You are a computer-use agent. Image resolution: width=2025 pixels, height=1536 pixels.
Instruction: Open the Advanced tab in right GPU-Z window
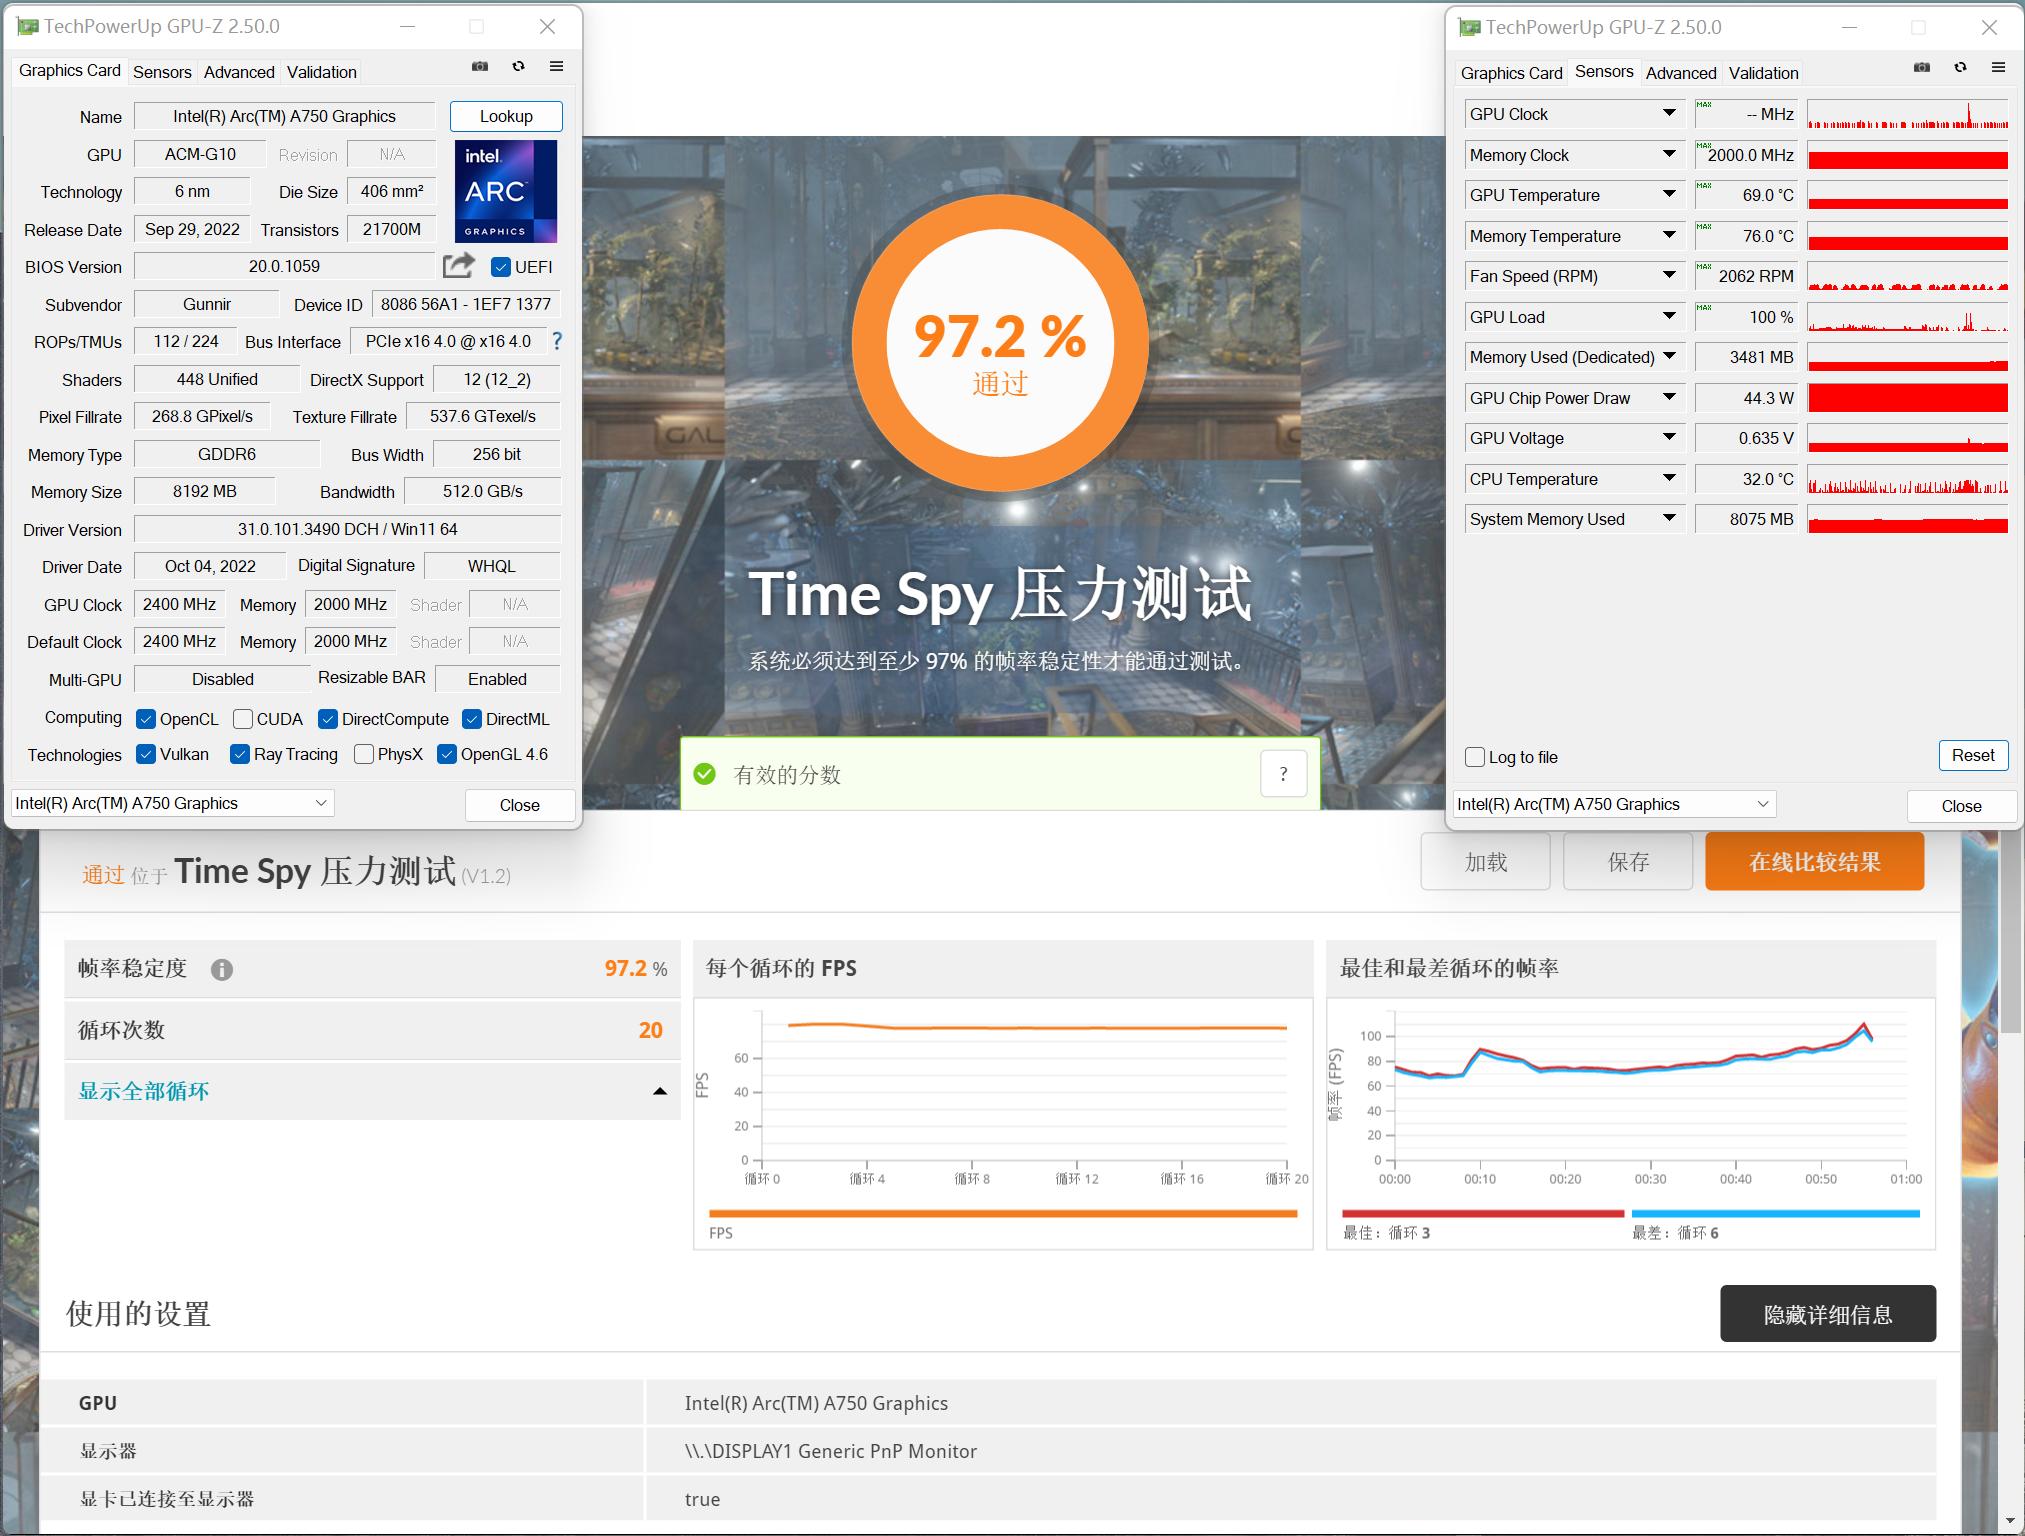point(1680,72)
